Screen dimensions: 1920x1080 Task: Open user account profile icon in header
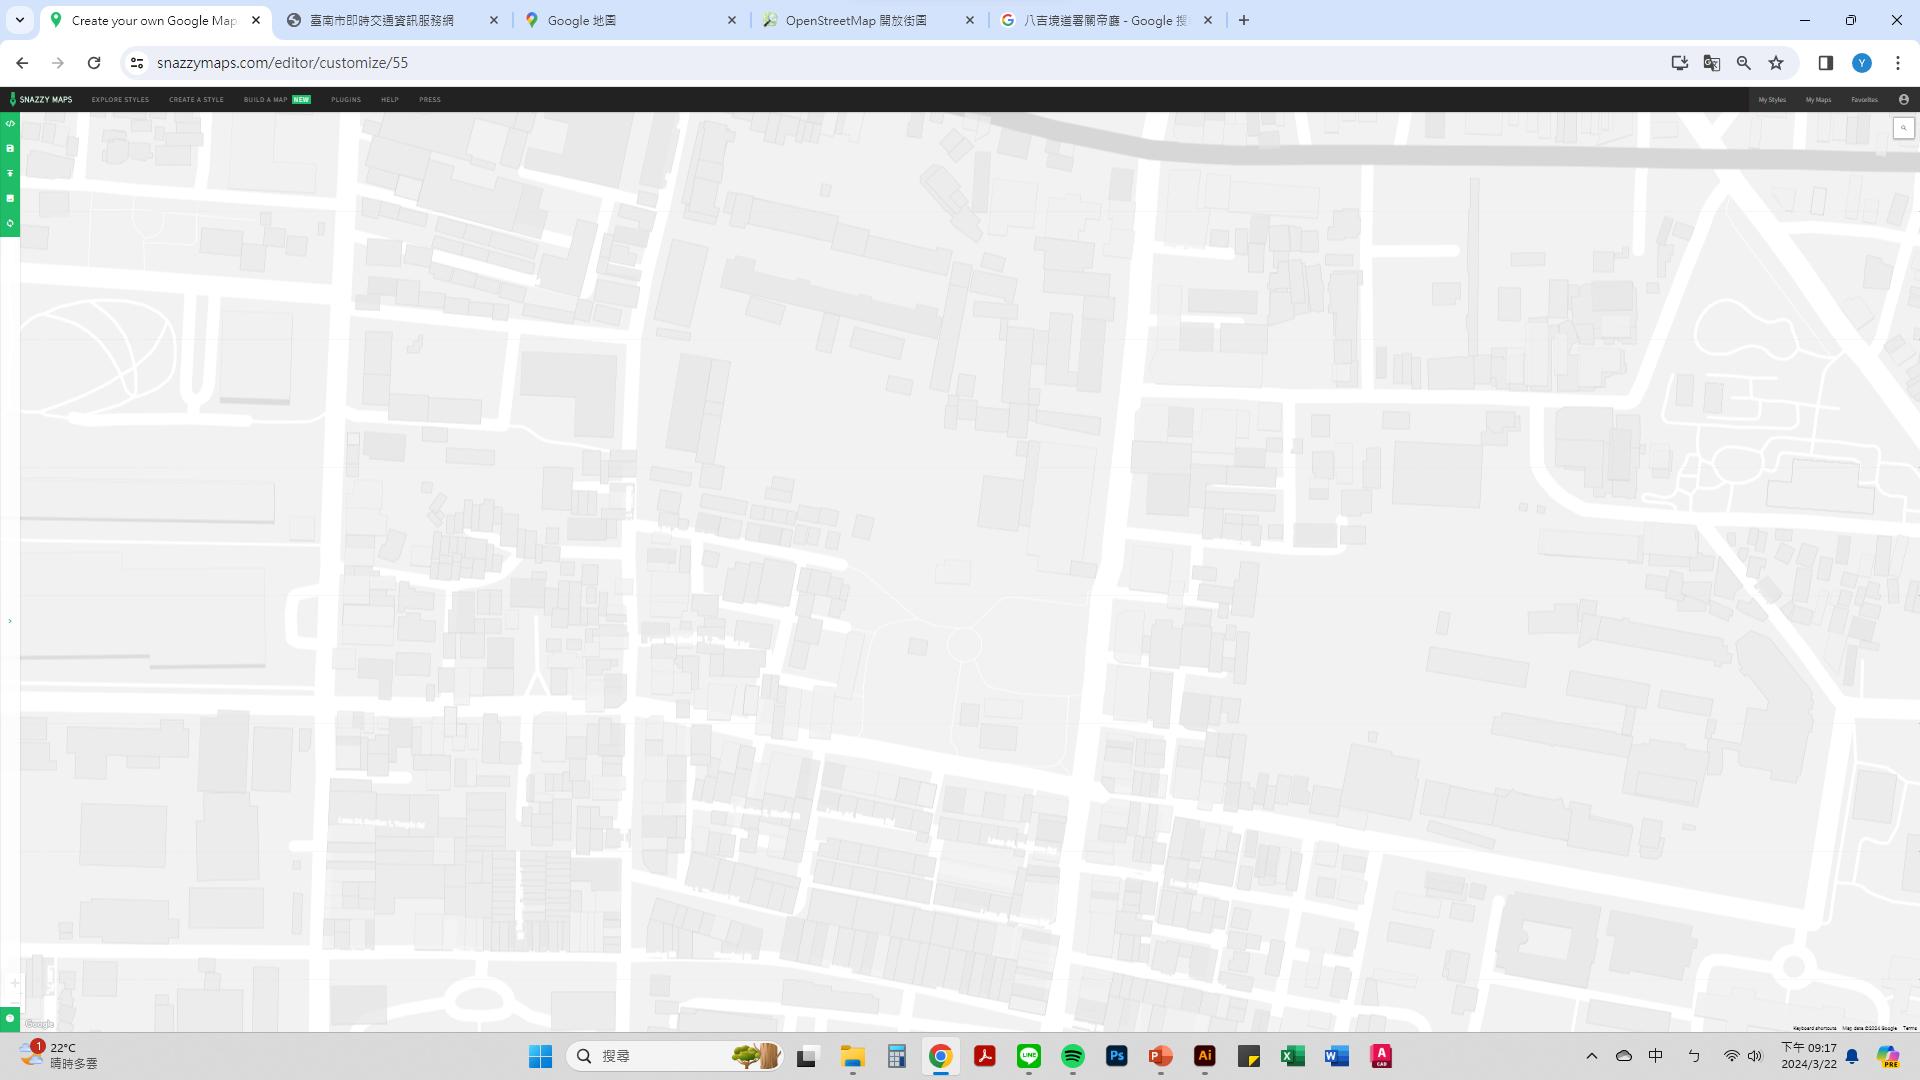[1903, 100]
